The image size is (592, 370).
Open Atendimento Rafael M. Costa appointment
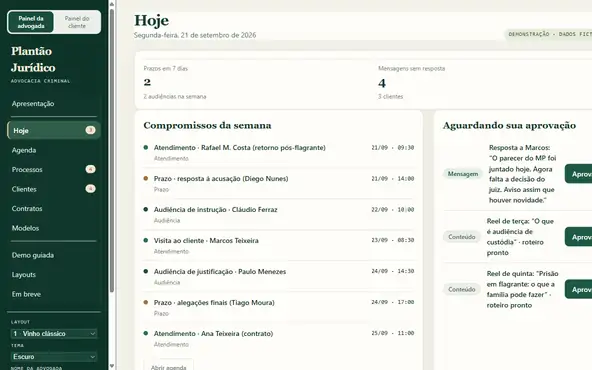[279, 153]
